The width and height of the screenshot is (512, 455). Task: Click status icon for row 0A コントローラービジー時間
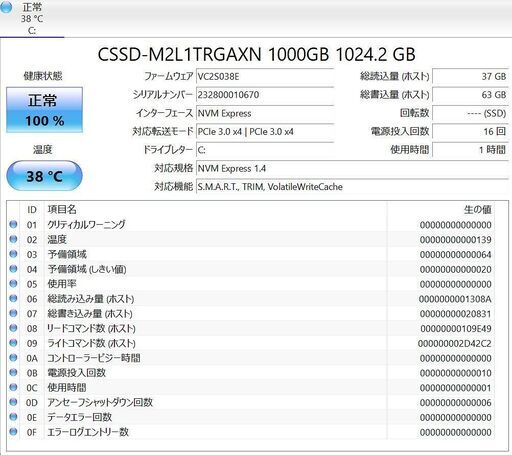pyautogui.click(x=13, y=358)
